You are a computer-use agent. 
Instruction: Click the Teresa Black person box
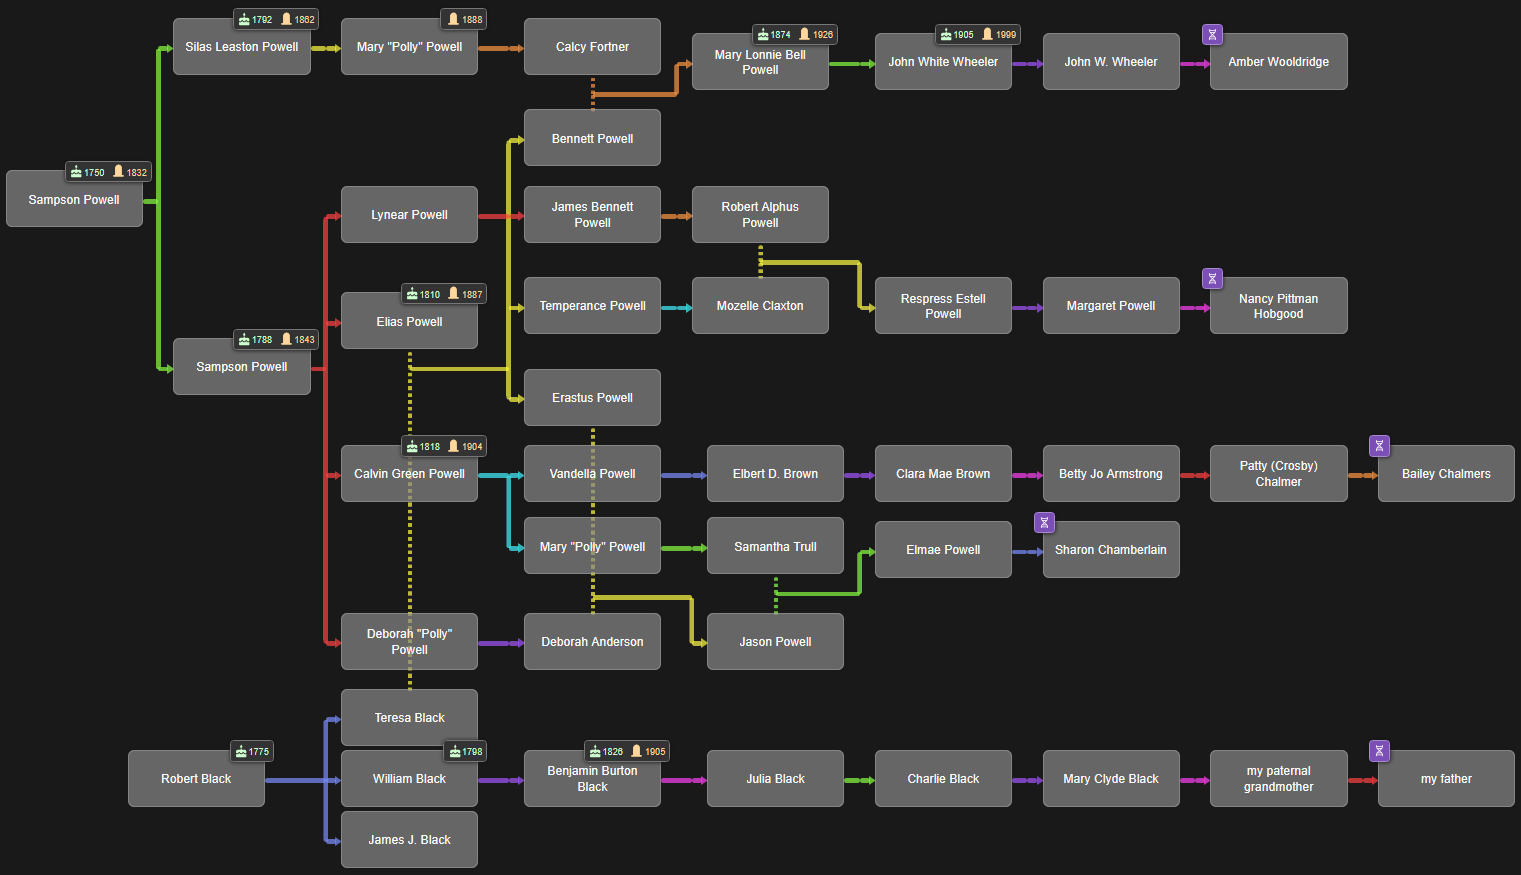coord(409,718)
